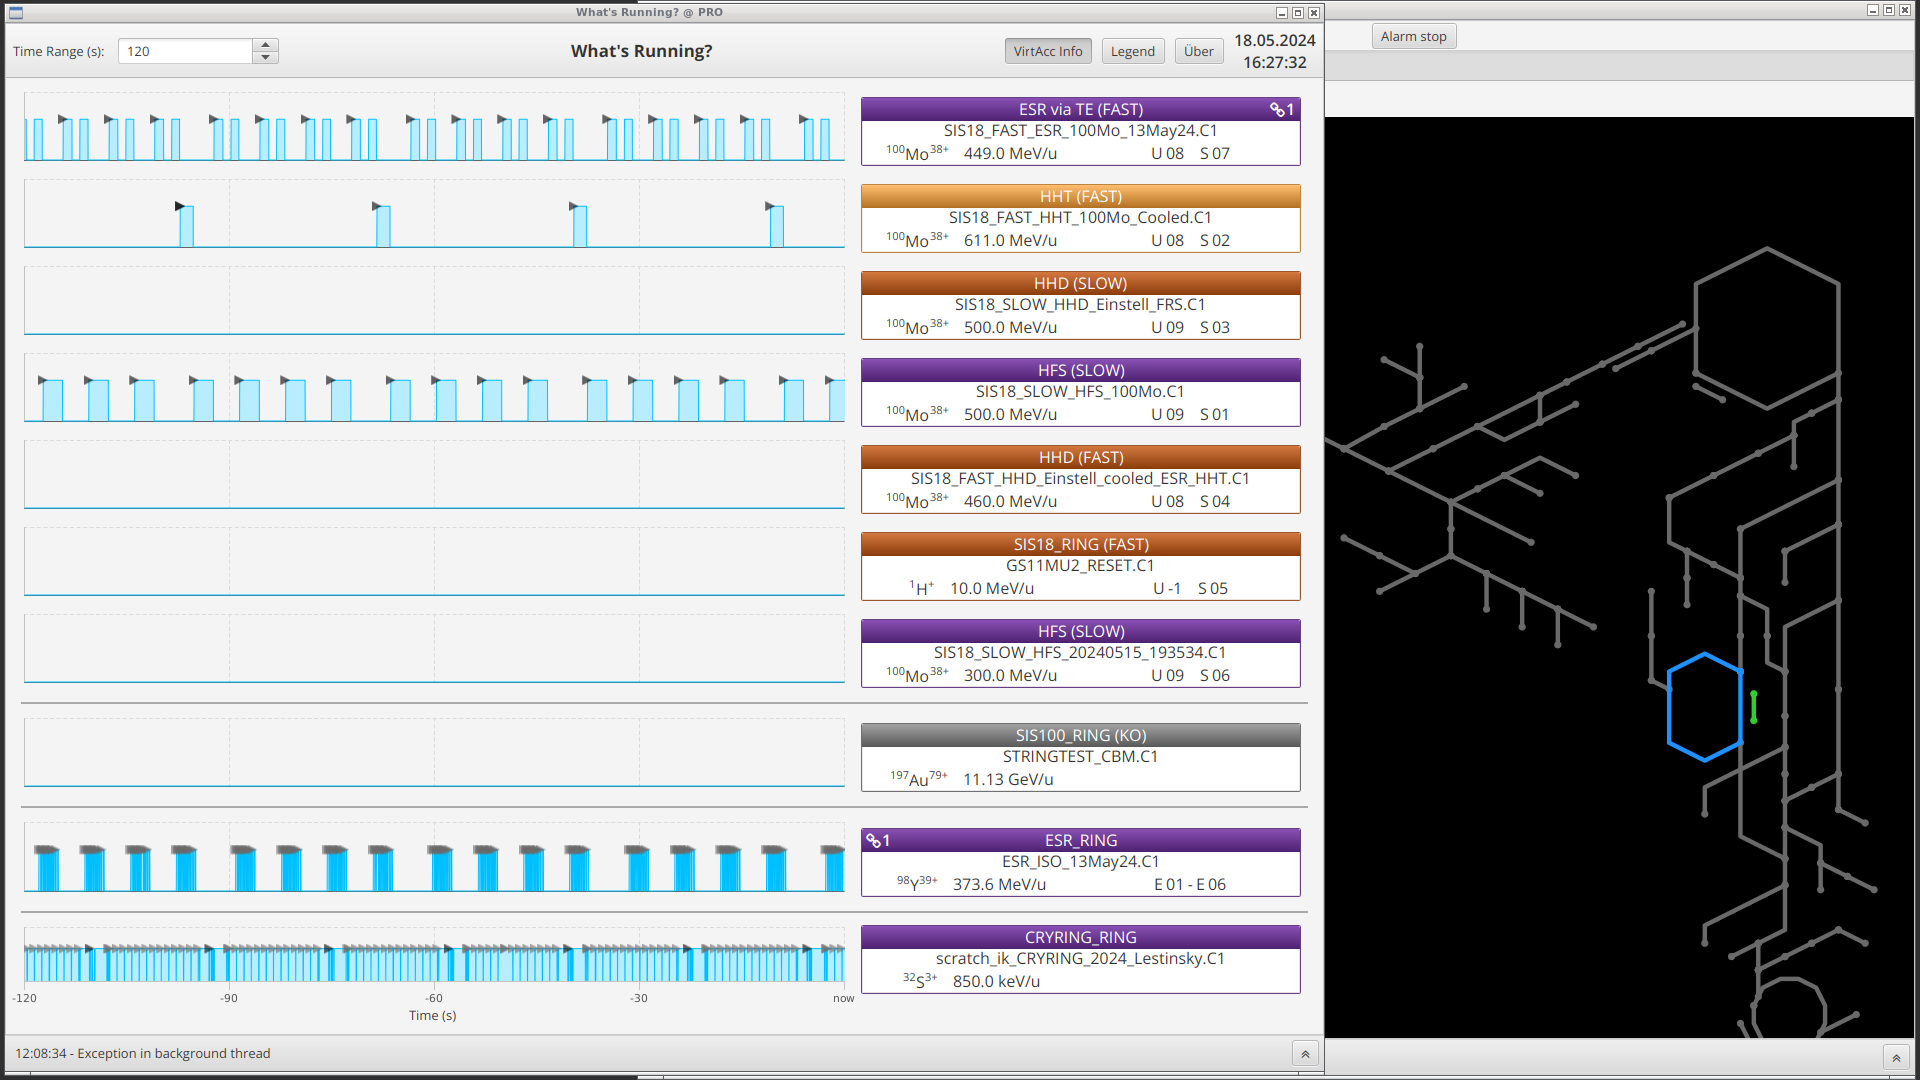Viewport: 1920px width, 1080px height.
Task: Click the VirtAcc Info button
Action: coord(1047,51)
